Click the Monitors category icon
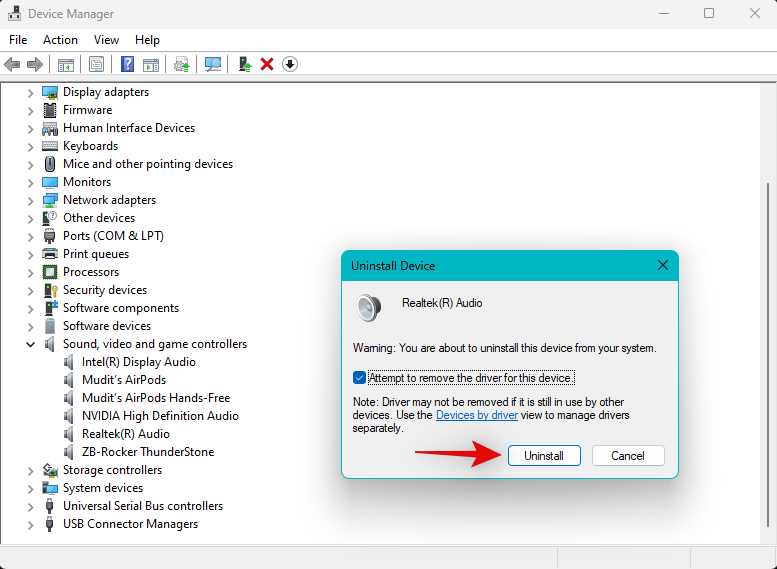777x569 pixels. pos(50,182)
